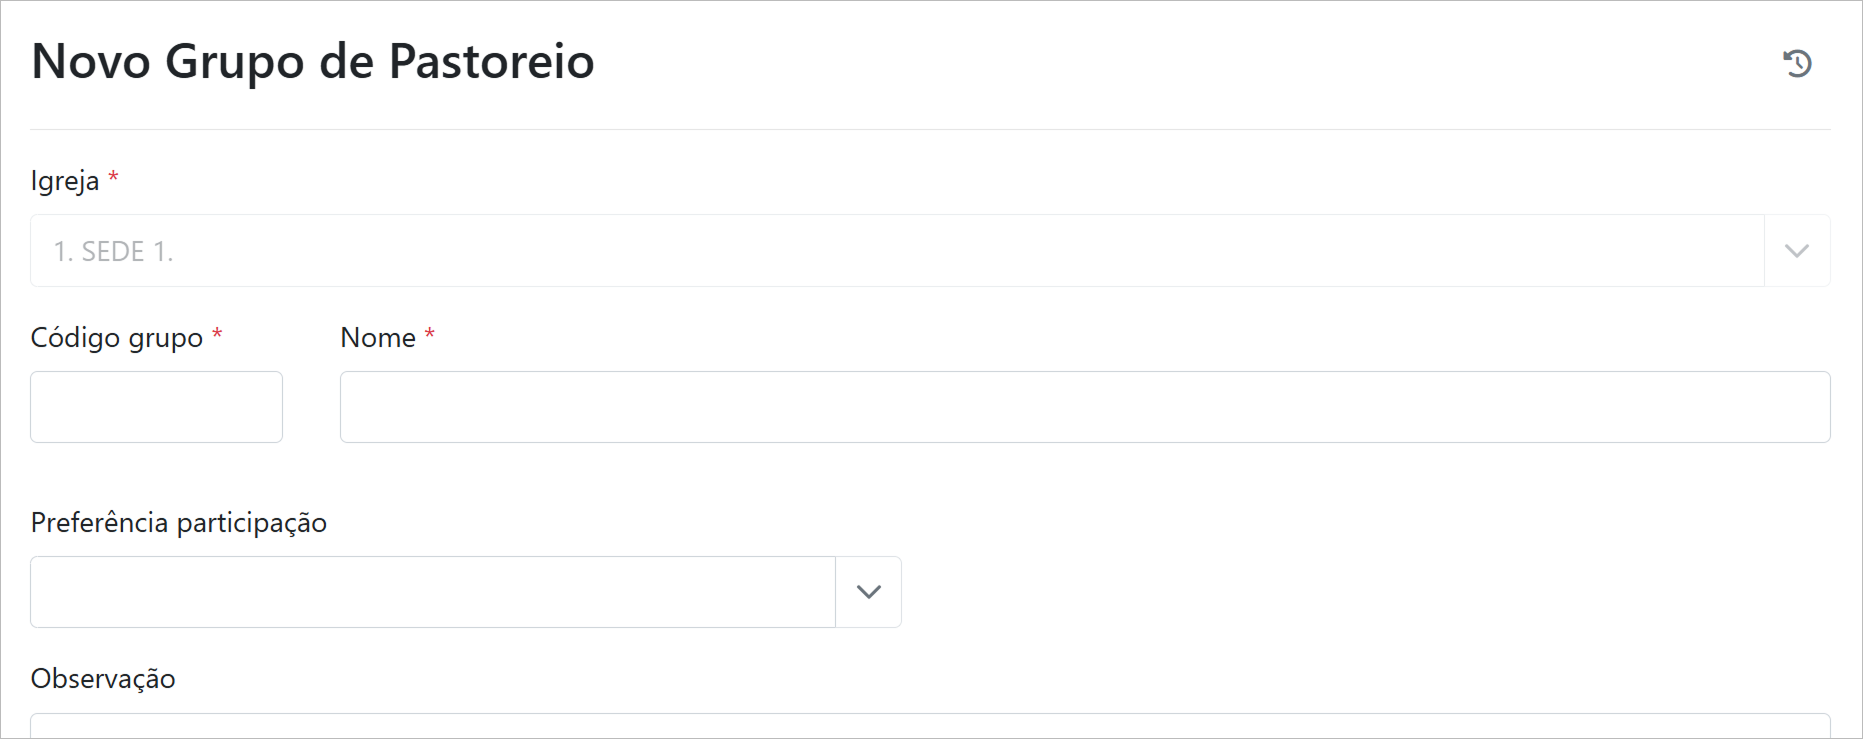Select the '1. SEDE 1.' value text
The image size is (1863, 739).
point(113,252)
